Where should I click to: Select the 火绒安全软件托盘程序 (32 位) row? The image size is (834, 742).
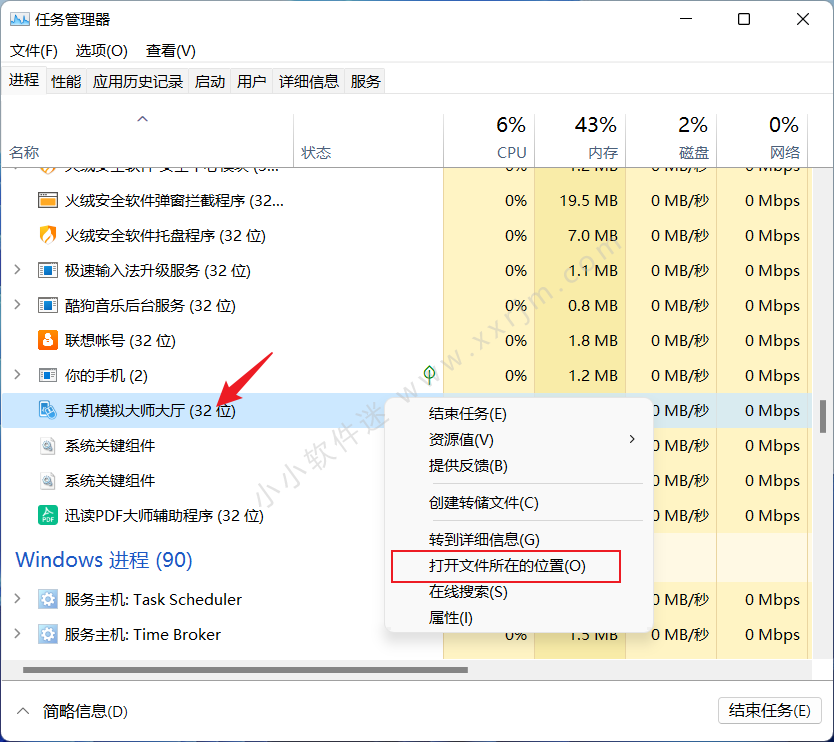407,235
